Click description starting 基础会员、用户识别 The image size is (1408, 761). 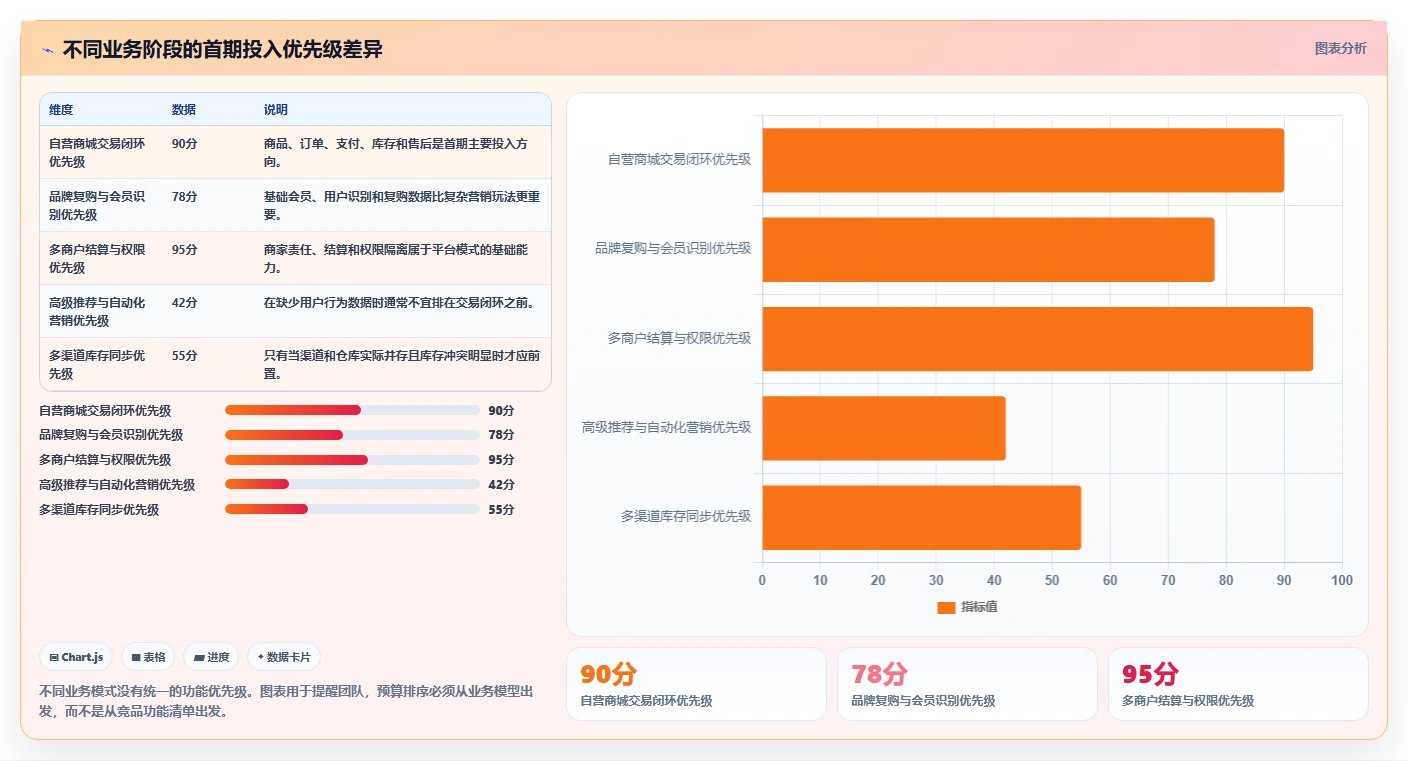[402, 205]
